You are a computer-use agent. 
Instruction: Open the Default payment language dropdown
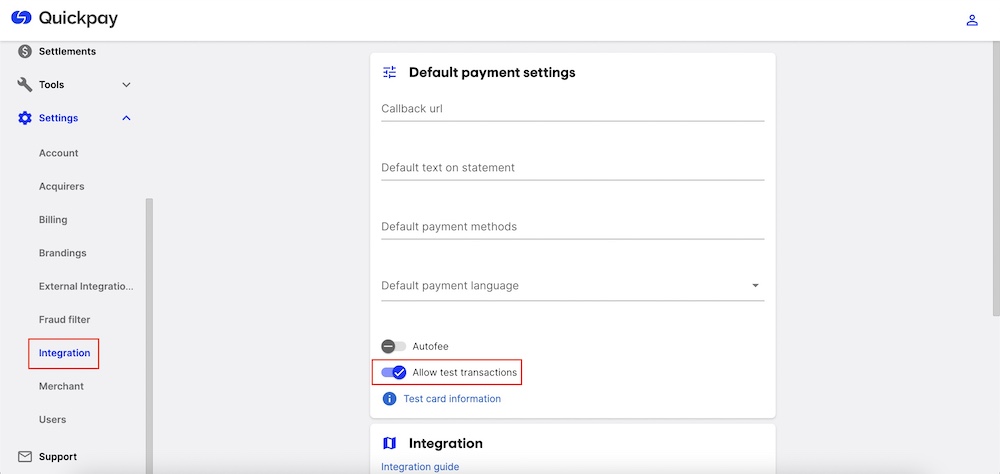755,286
